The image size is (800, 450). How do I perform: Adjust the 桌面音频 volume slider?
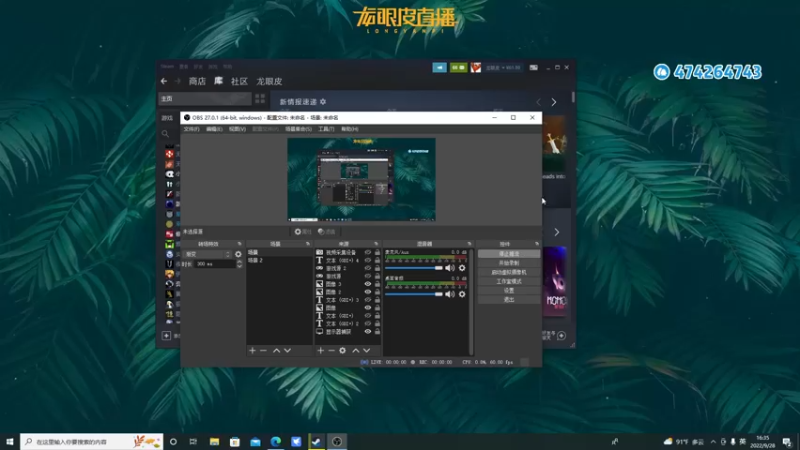414,294
